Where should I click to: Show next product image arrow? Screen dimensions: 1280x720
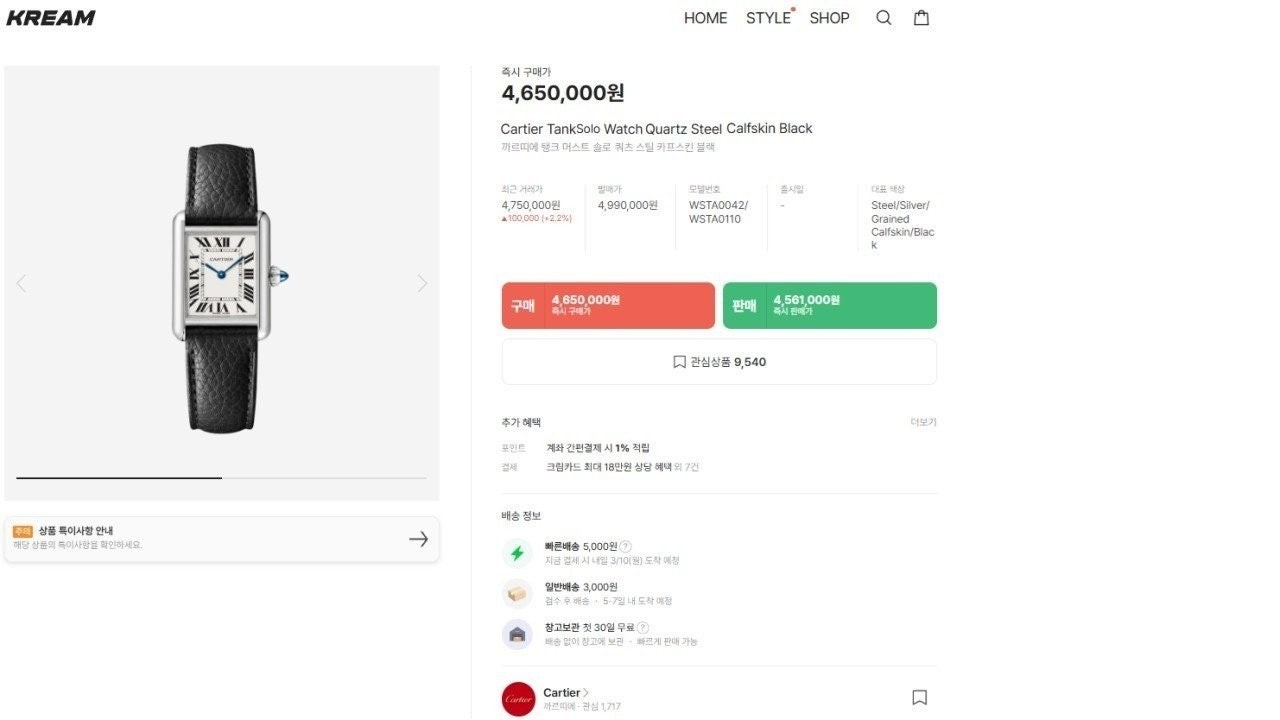[x=422, y=283]
